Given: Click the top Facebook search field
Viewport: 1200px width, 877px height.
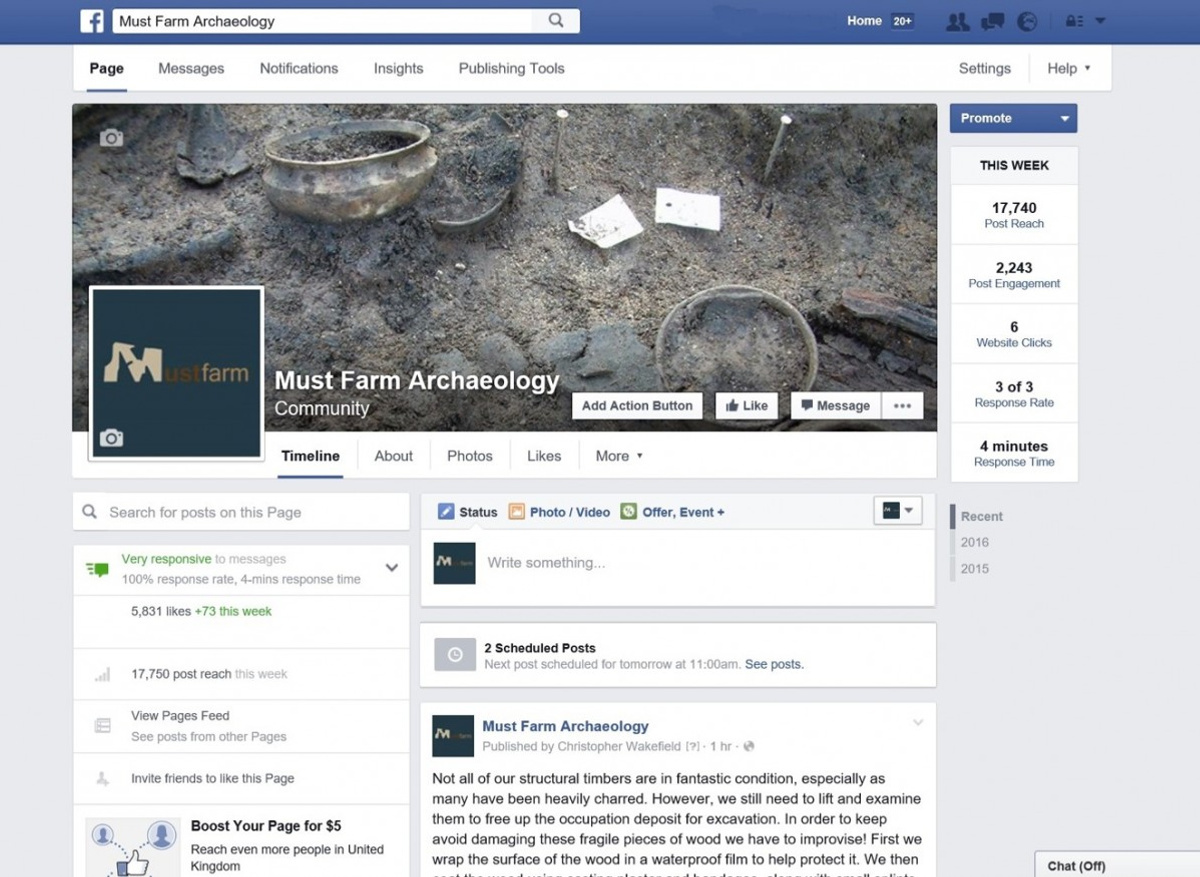Looking at the screenshot, I should pyautogui.click(x=324, y=21).
